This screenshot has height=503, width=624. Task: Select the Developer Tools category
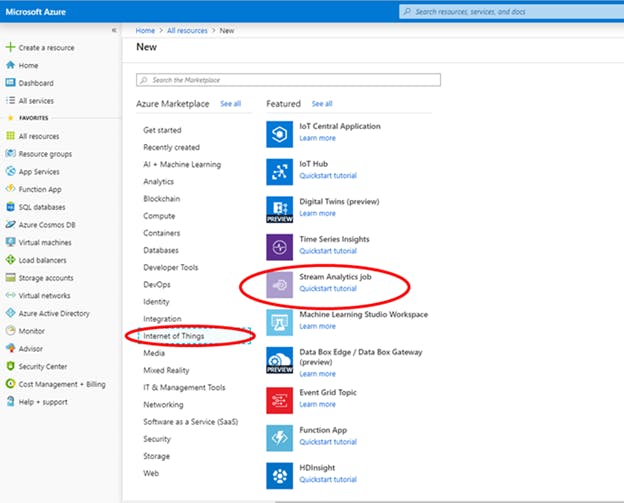point(171,267)
